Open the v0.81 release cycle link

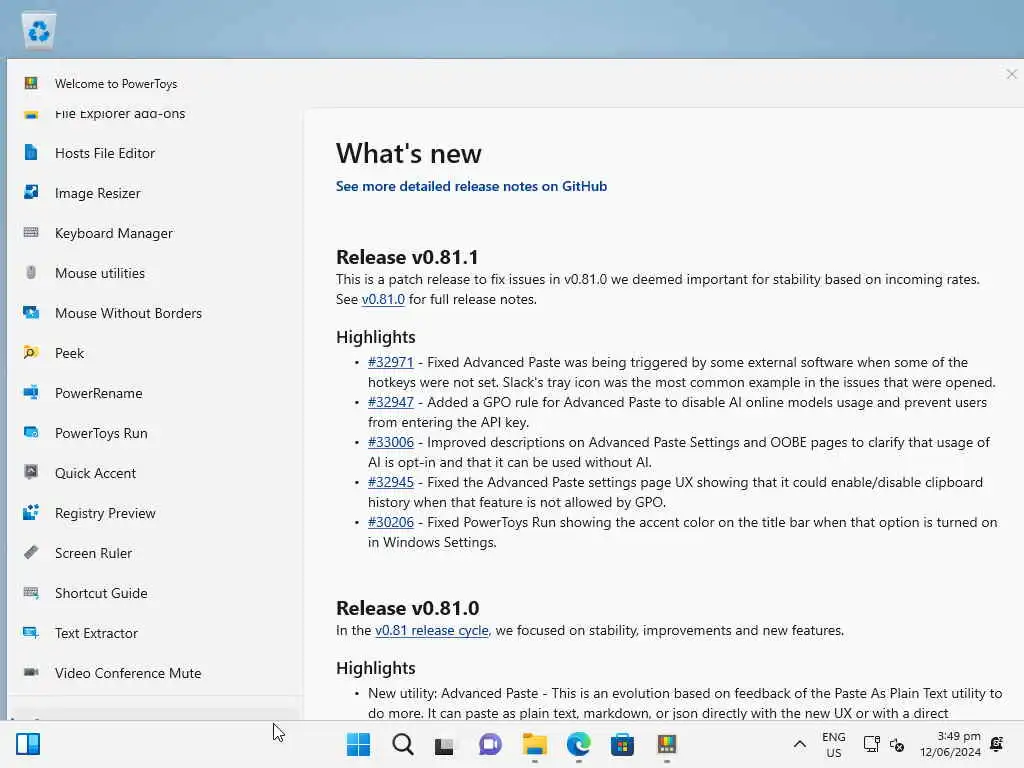[x=432, y=630]
